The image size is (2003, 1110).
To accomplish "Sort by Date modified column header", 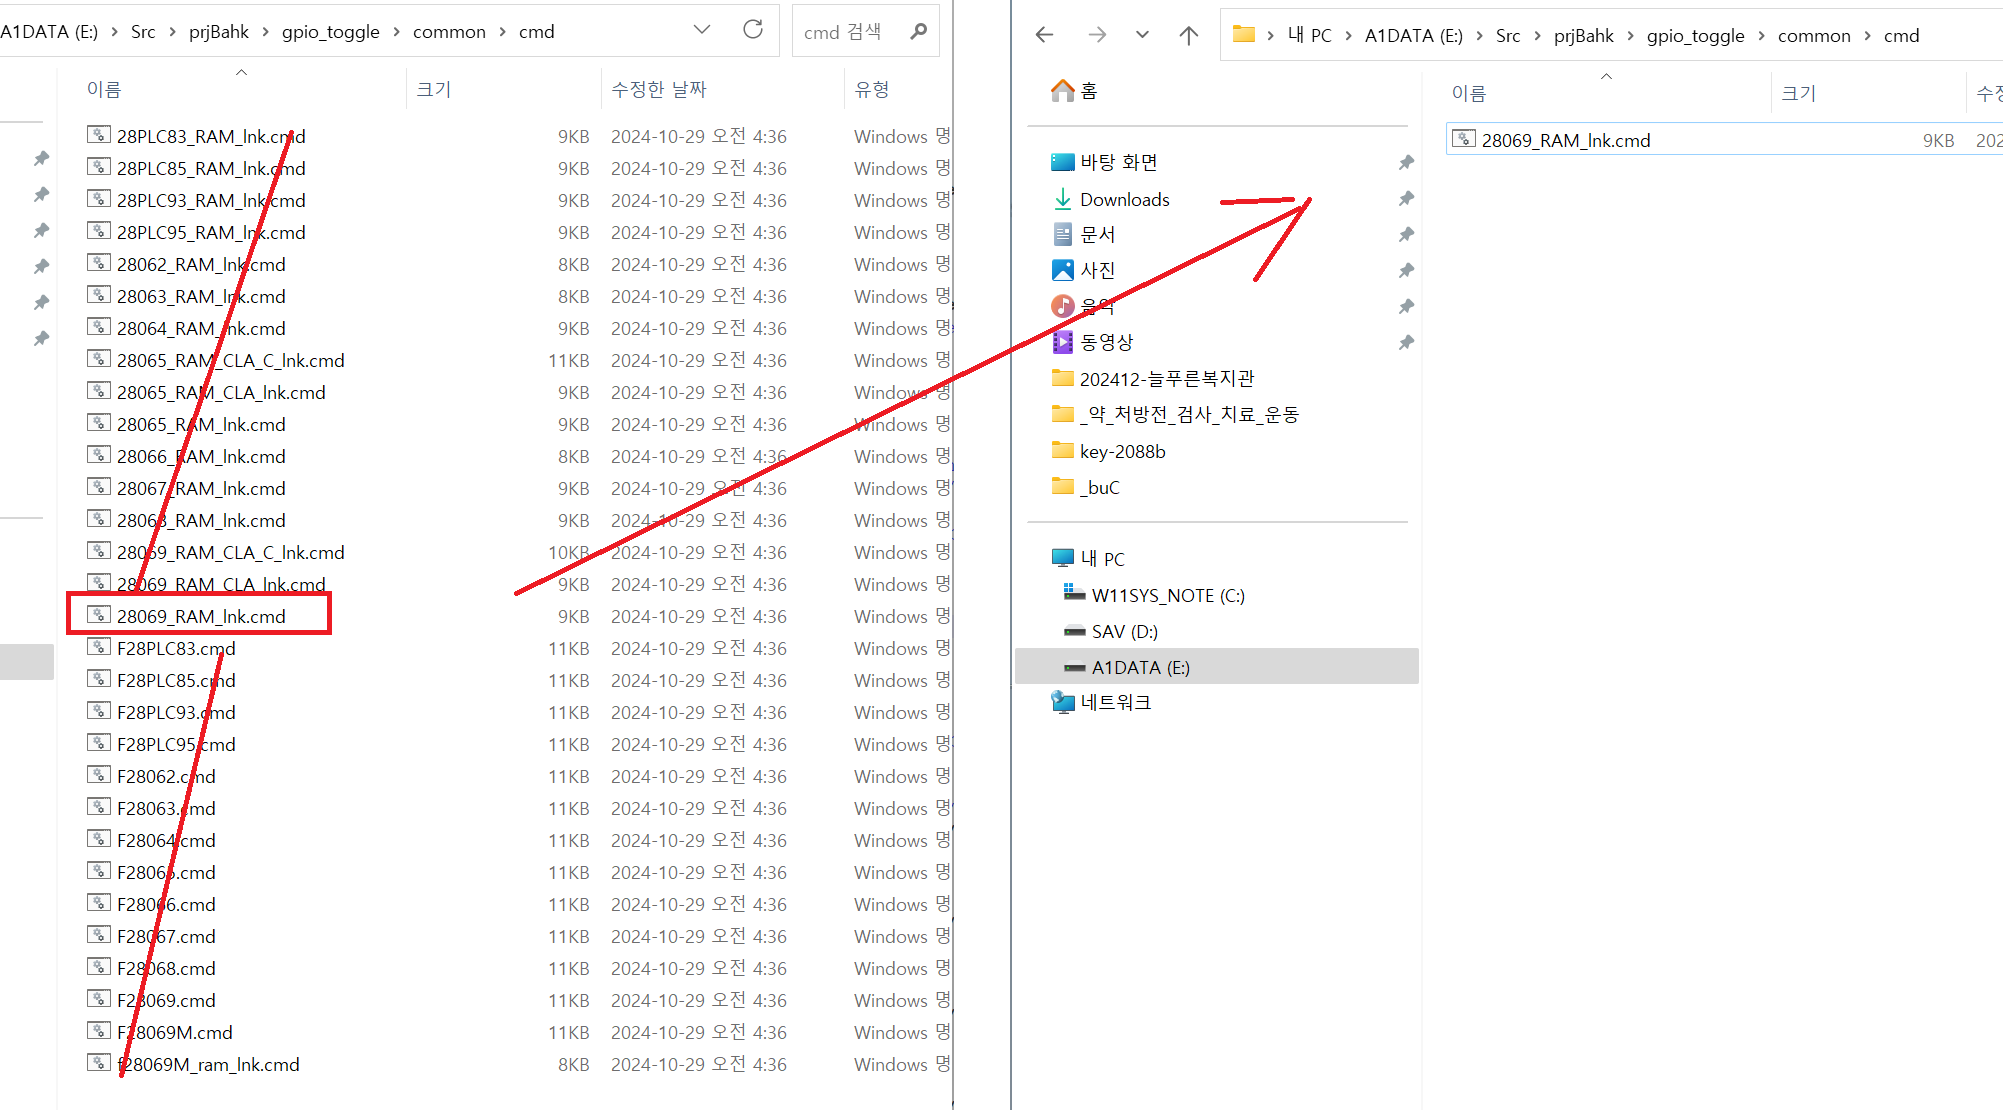I will tap(658, 89).
